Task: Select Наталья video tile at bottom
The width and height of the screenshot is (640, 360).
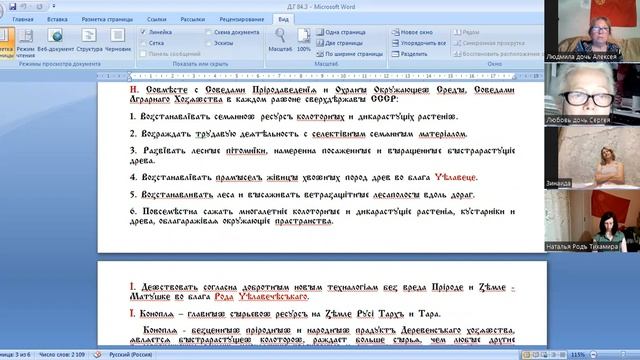Action: (x=592, y=220)
